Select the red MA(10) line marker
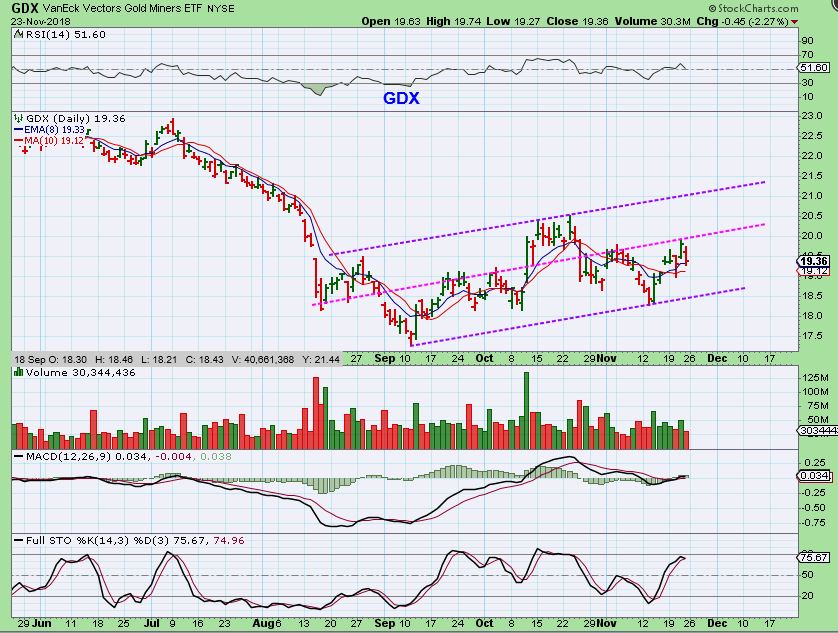 19,141
